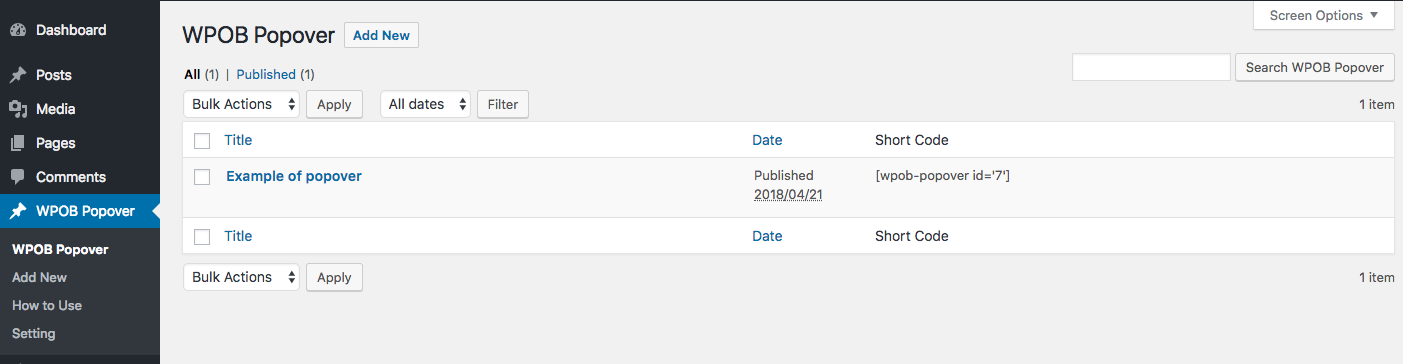Viewport: 1403px width, 364px height.
Task: Tick the select-all checkbox in header row
Action: 202,141
